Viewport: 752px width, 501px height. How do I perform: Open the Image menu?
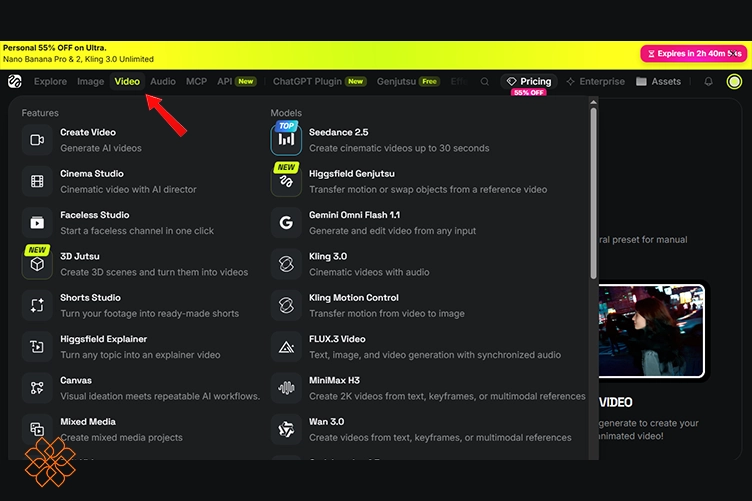pyautogui.click(x=91, y=82)
